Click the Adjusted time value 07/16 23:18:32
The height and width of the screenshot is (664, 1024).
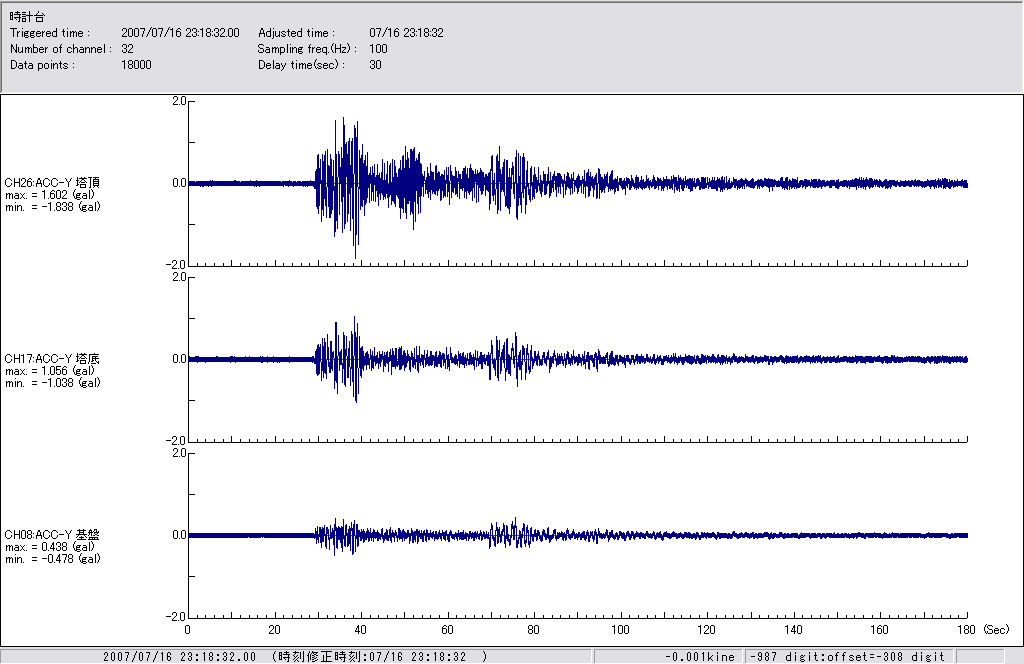[x=406, y=33]
